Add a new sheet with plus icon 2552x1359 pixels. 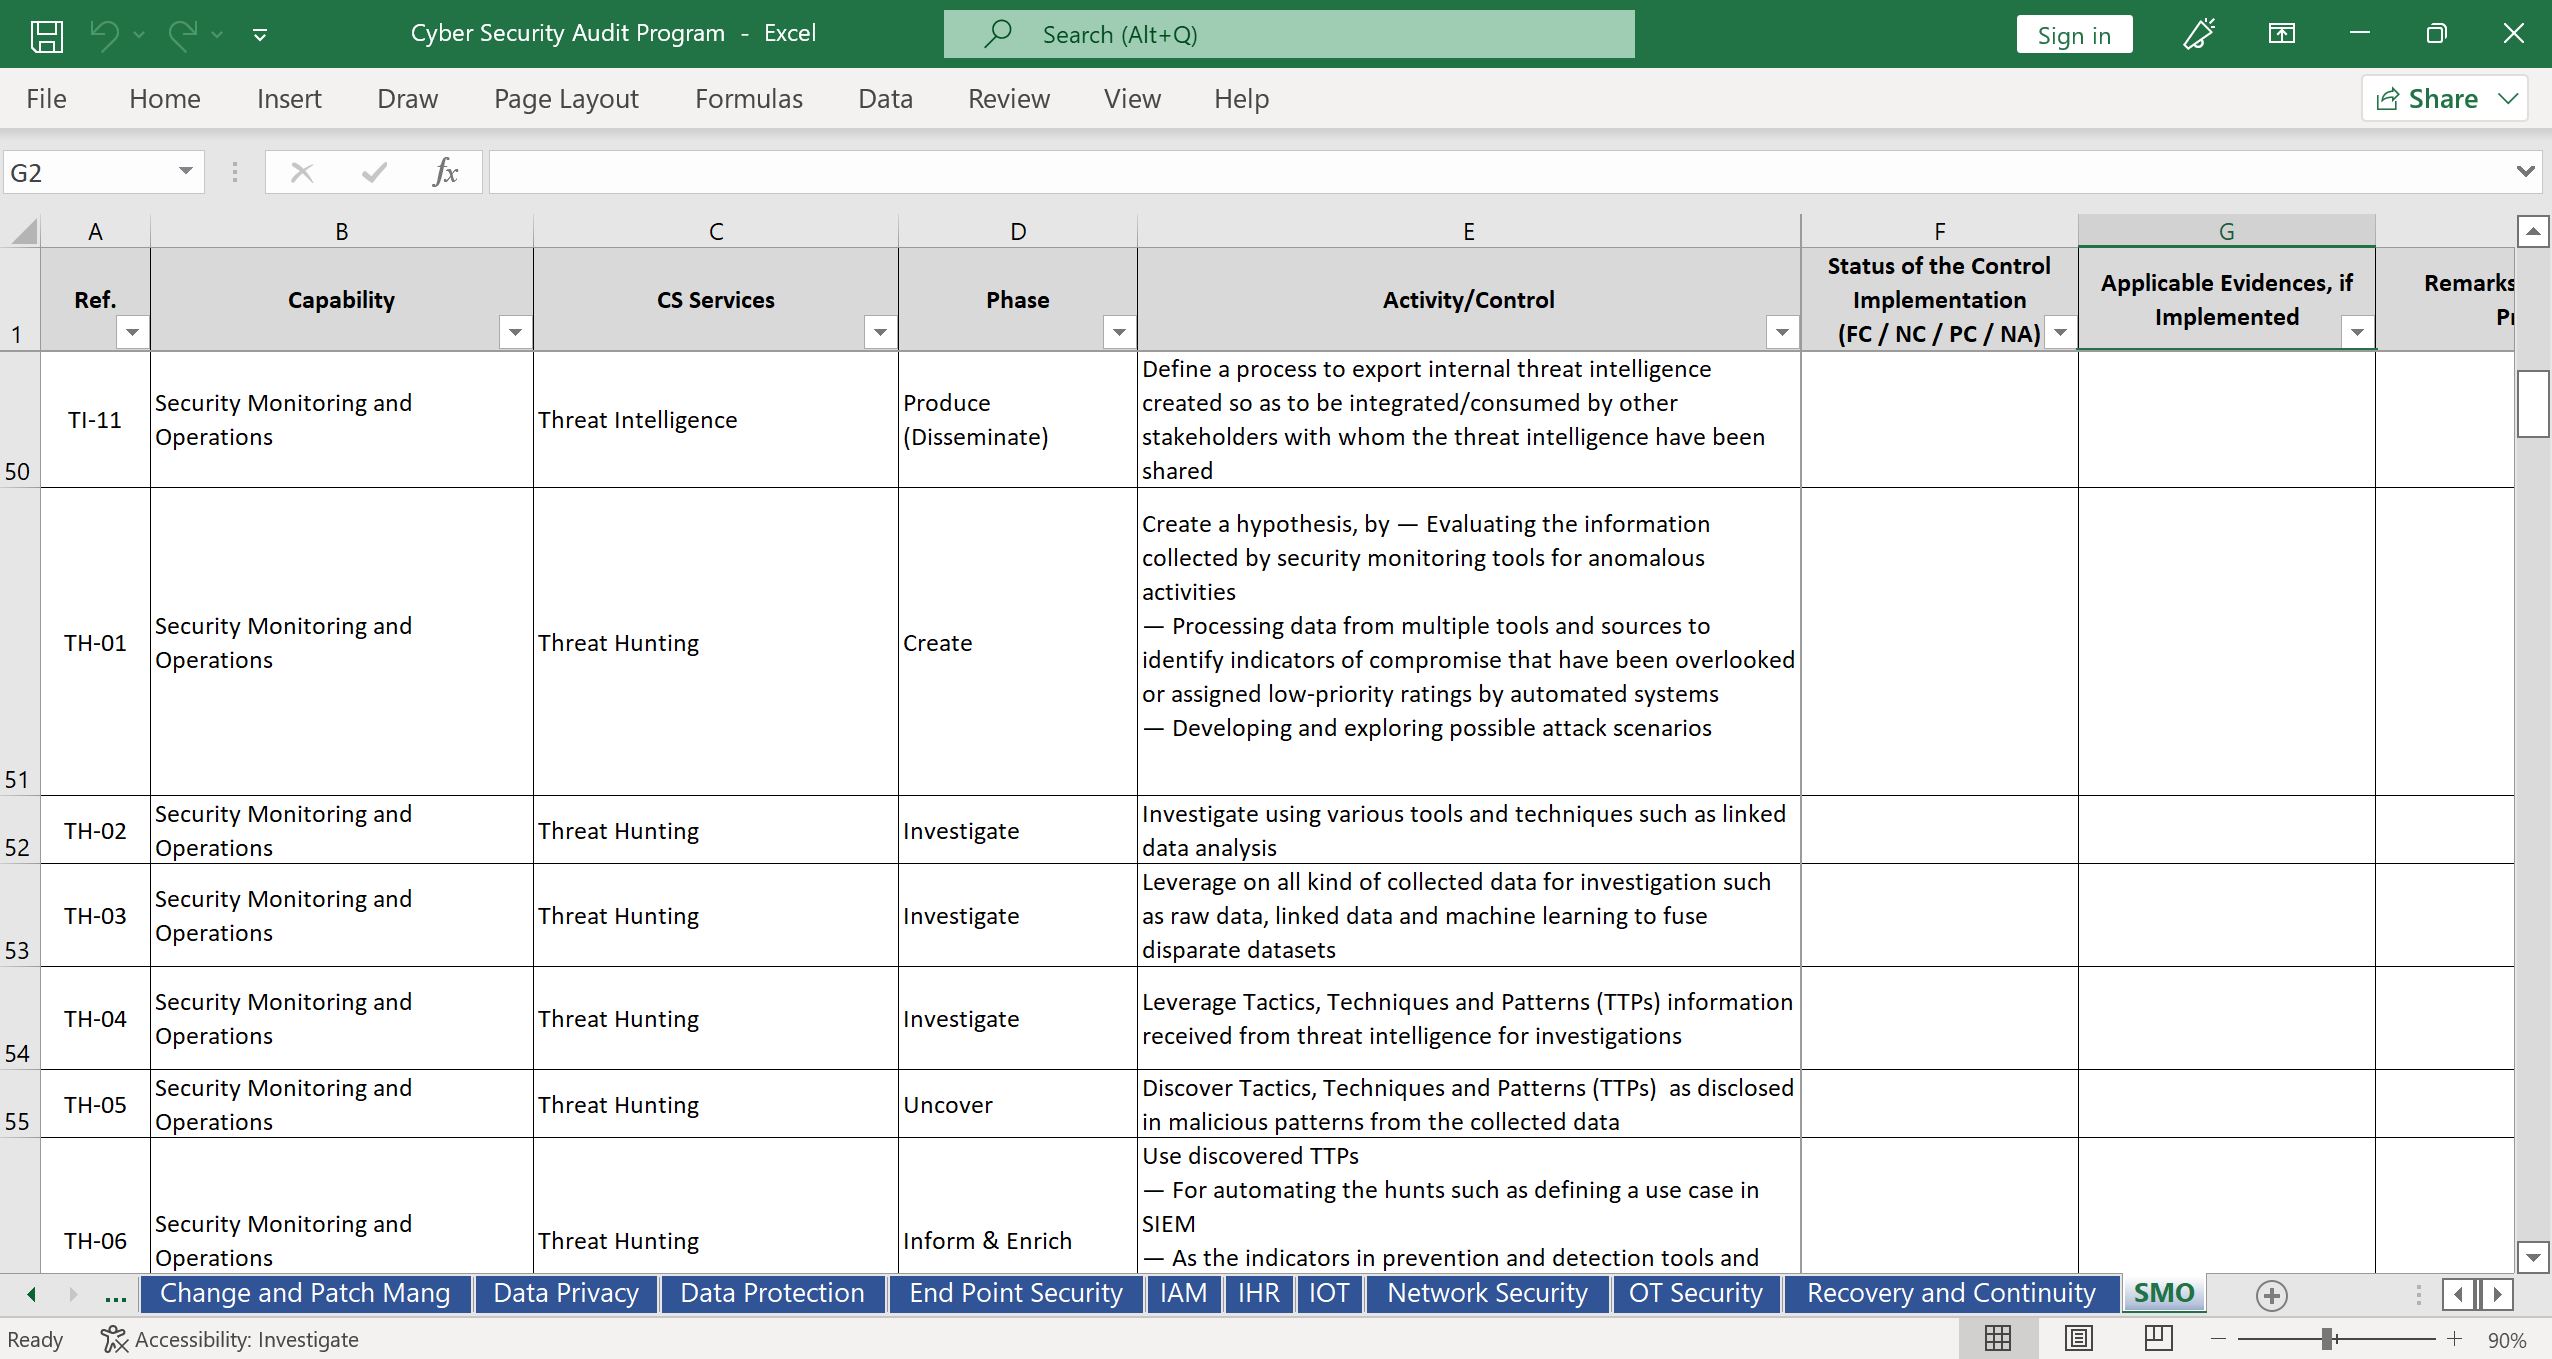[2271, 1295]
